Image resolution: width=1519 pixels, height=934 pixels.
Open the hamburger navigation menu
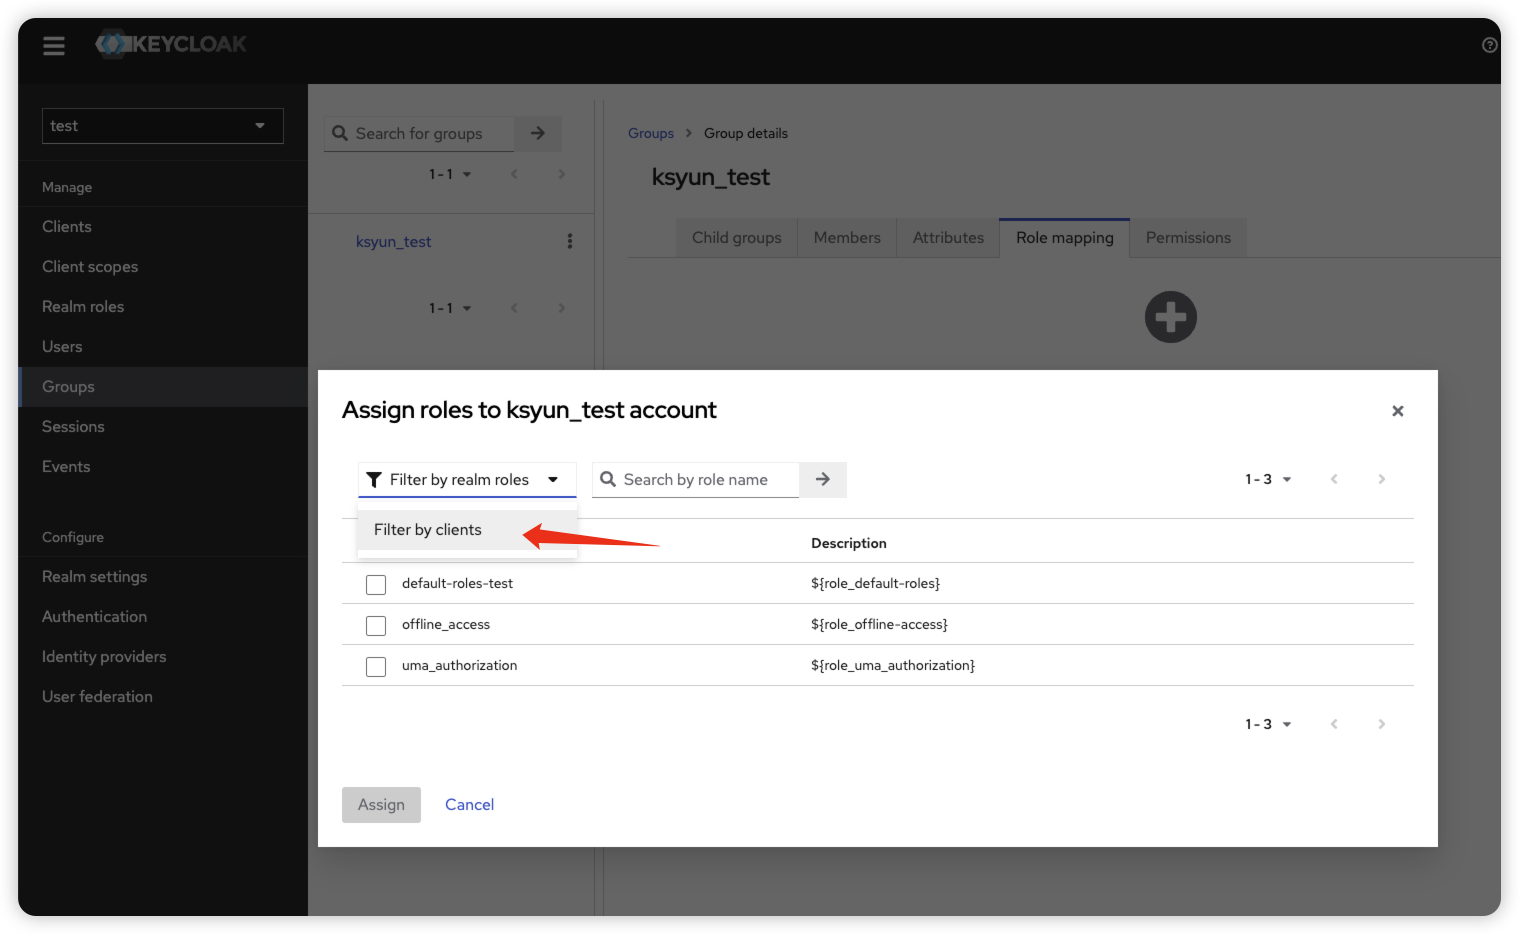point(54,45)
